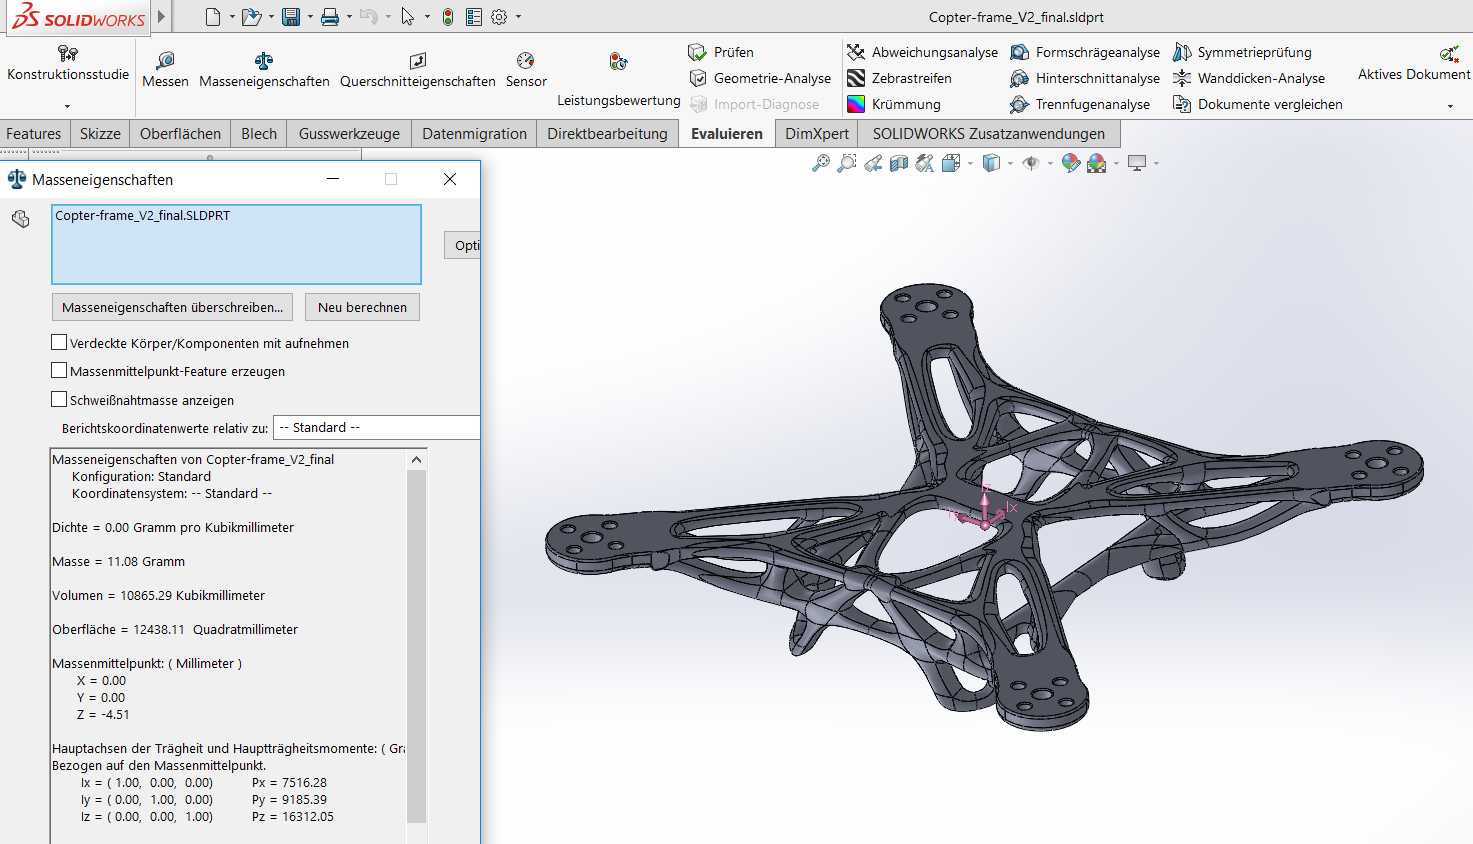Check Massenmittelpunkt-Feature erzeugen
1473x844 pixels.
pos(59,370)
